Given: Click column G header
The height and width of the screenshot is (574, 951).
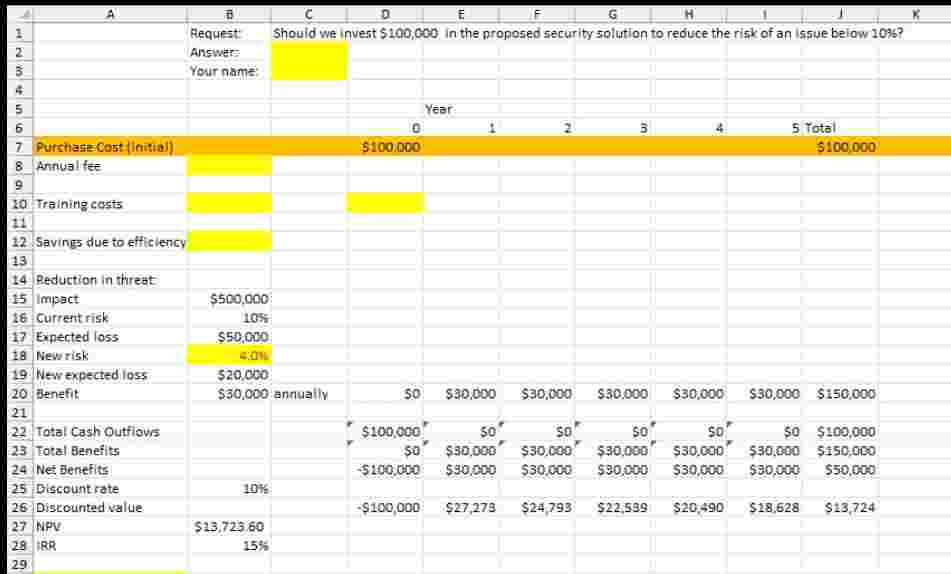Looking at the screenshot, I should click(x=613, y=14).
